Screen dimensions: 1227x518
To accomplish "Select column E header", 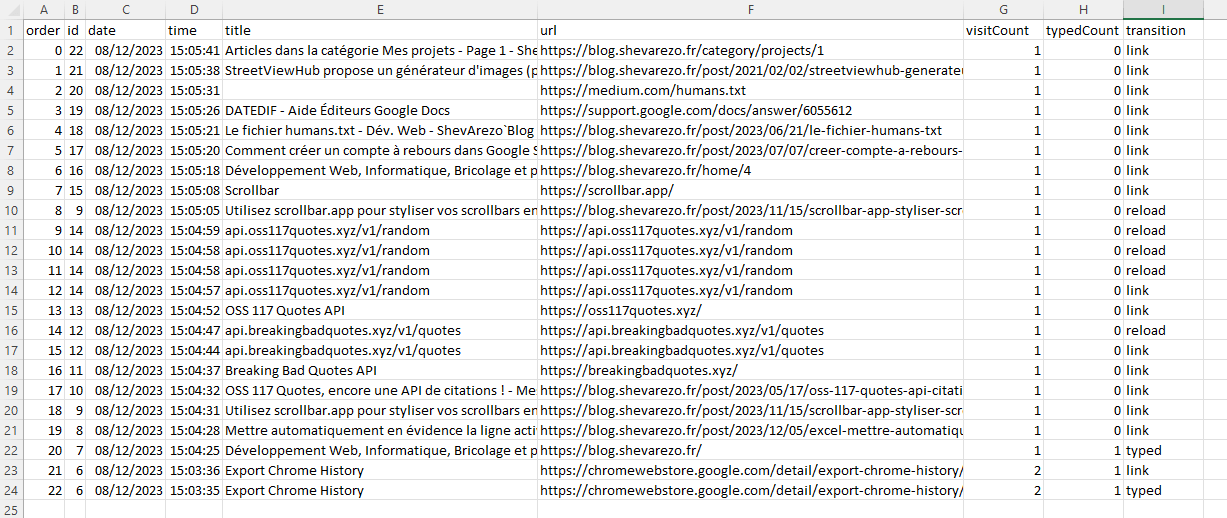I will coord(380,9).
